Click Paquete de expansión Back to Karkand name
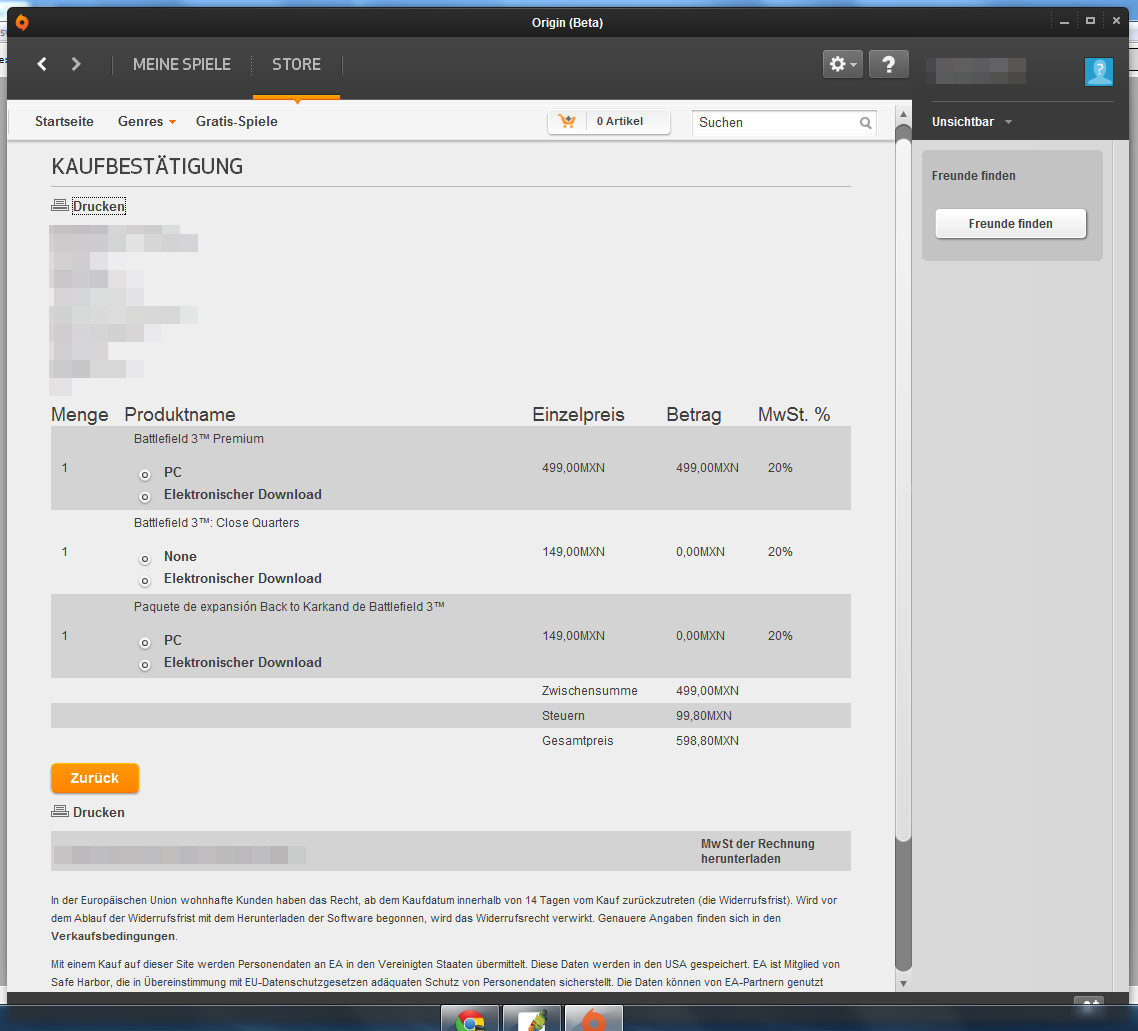The width and height of the screenshot is (1138, 1031). (289, 607)
